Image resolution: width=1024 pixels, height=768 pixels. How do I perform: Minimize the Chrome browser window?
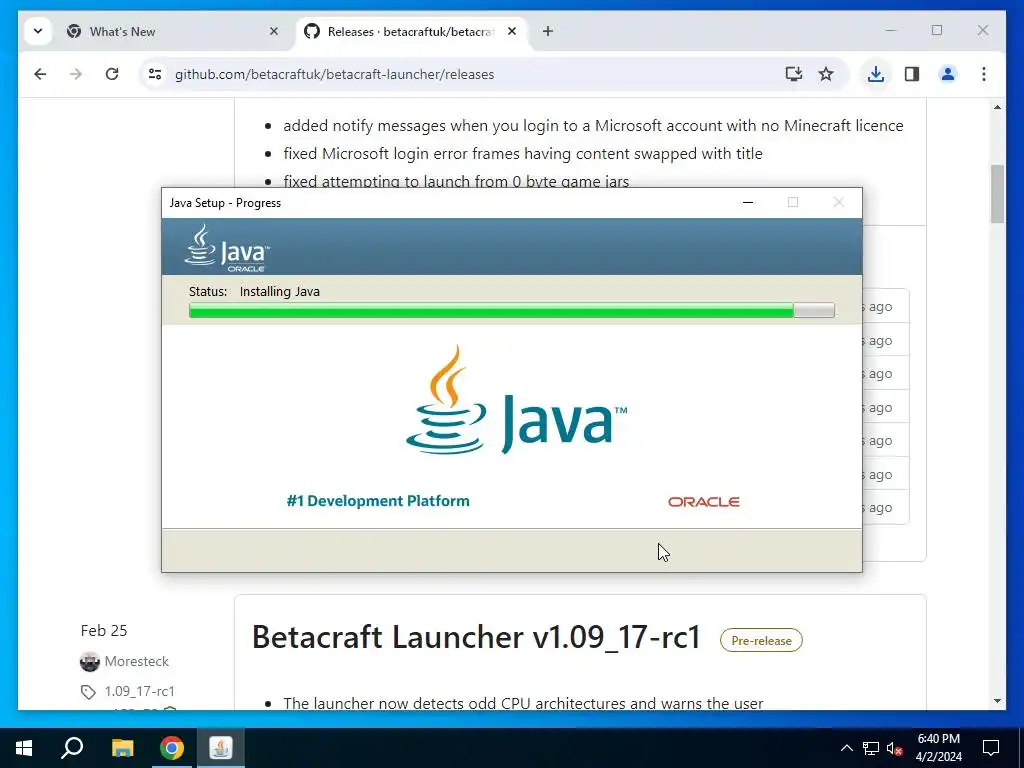[x=891, y=30]
